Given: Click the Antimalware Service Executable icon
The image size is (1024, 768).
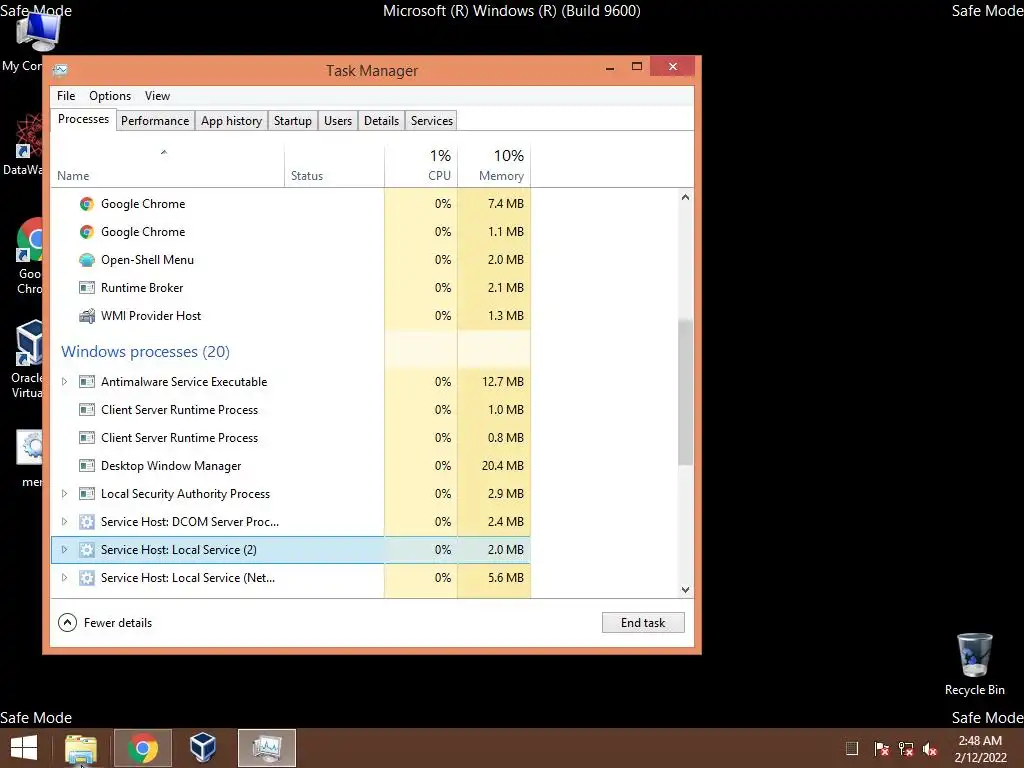Looking at the screenshot, I should [x=86, y=381].
